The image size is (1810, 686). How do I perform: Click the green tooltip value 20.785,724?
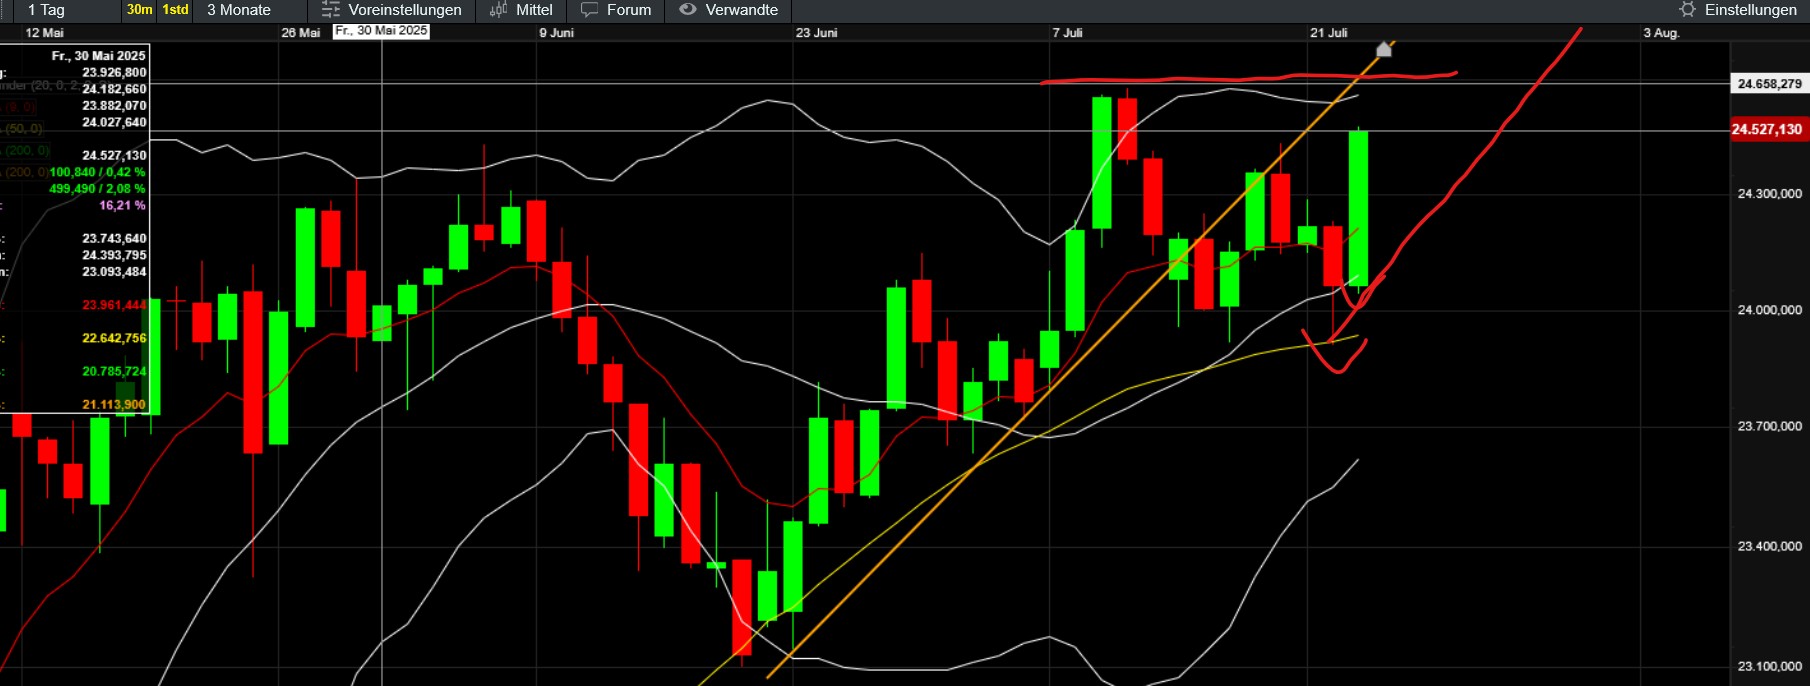tap(114, 371)
